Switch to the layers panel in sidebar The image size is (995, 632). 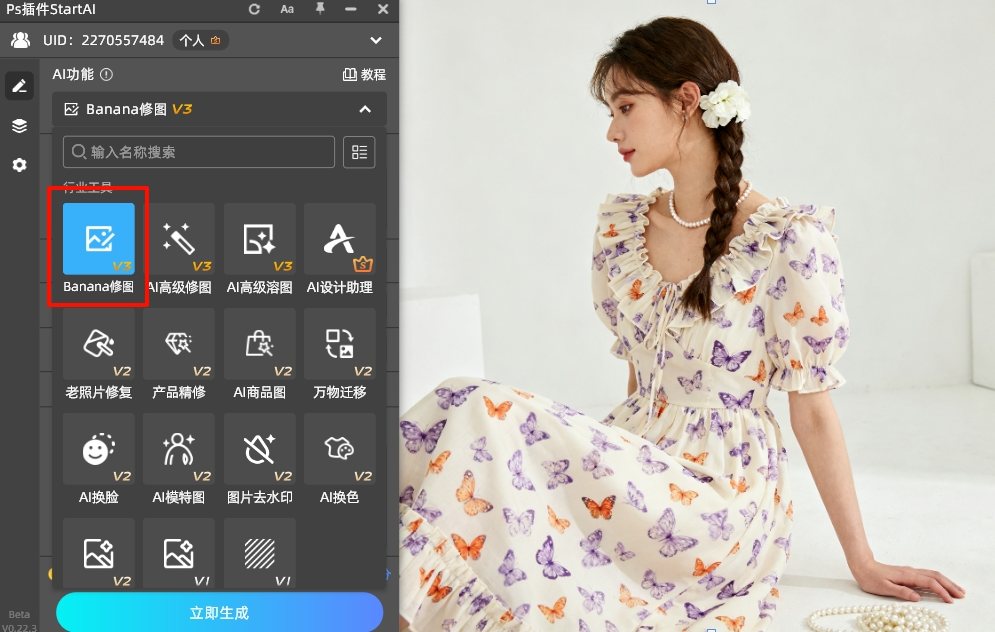pos(19,125)
